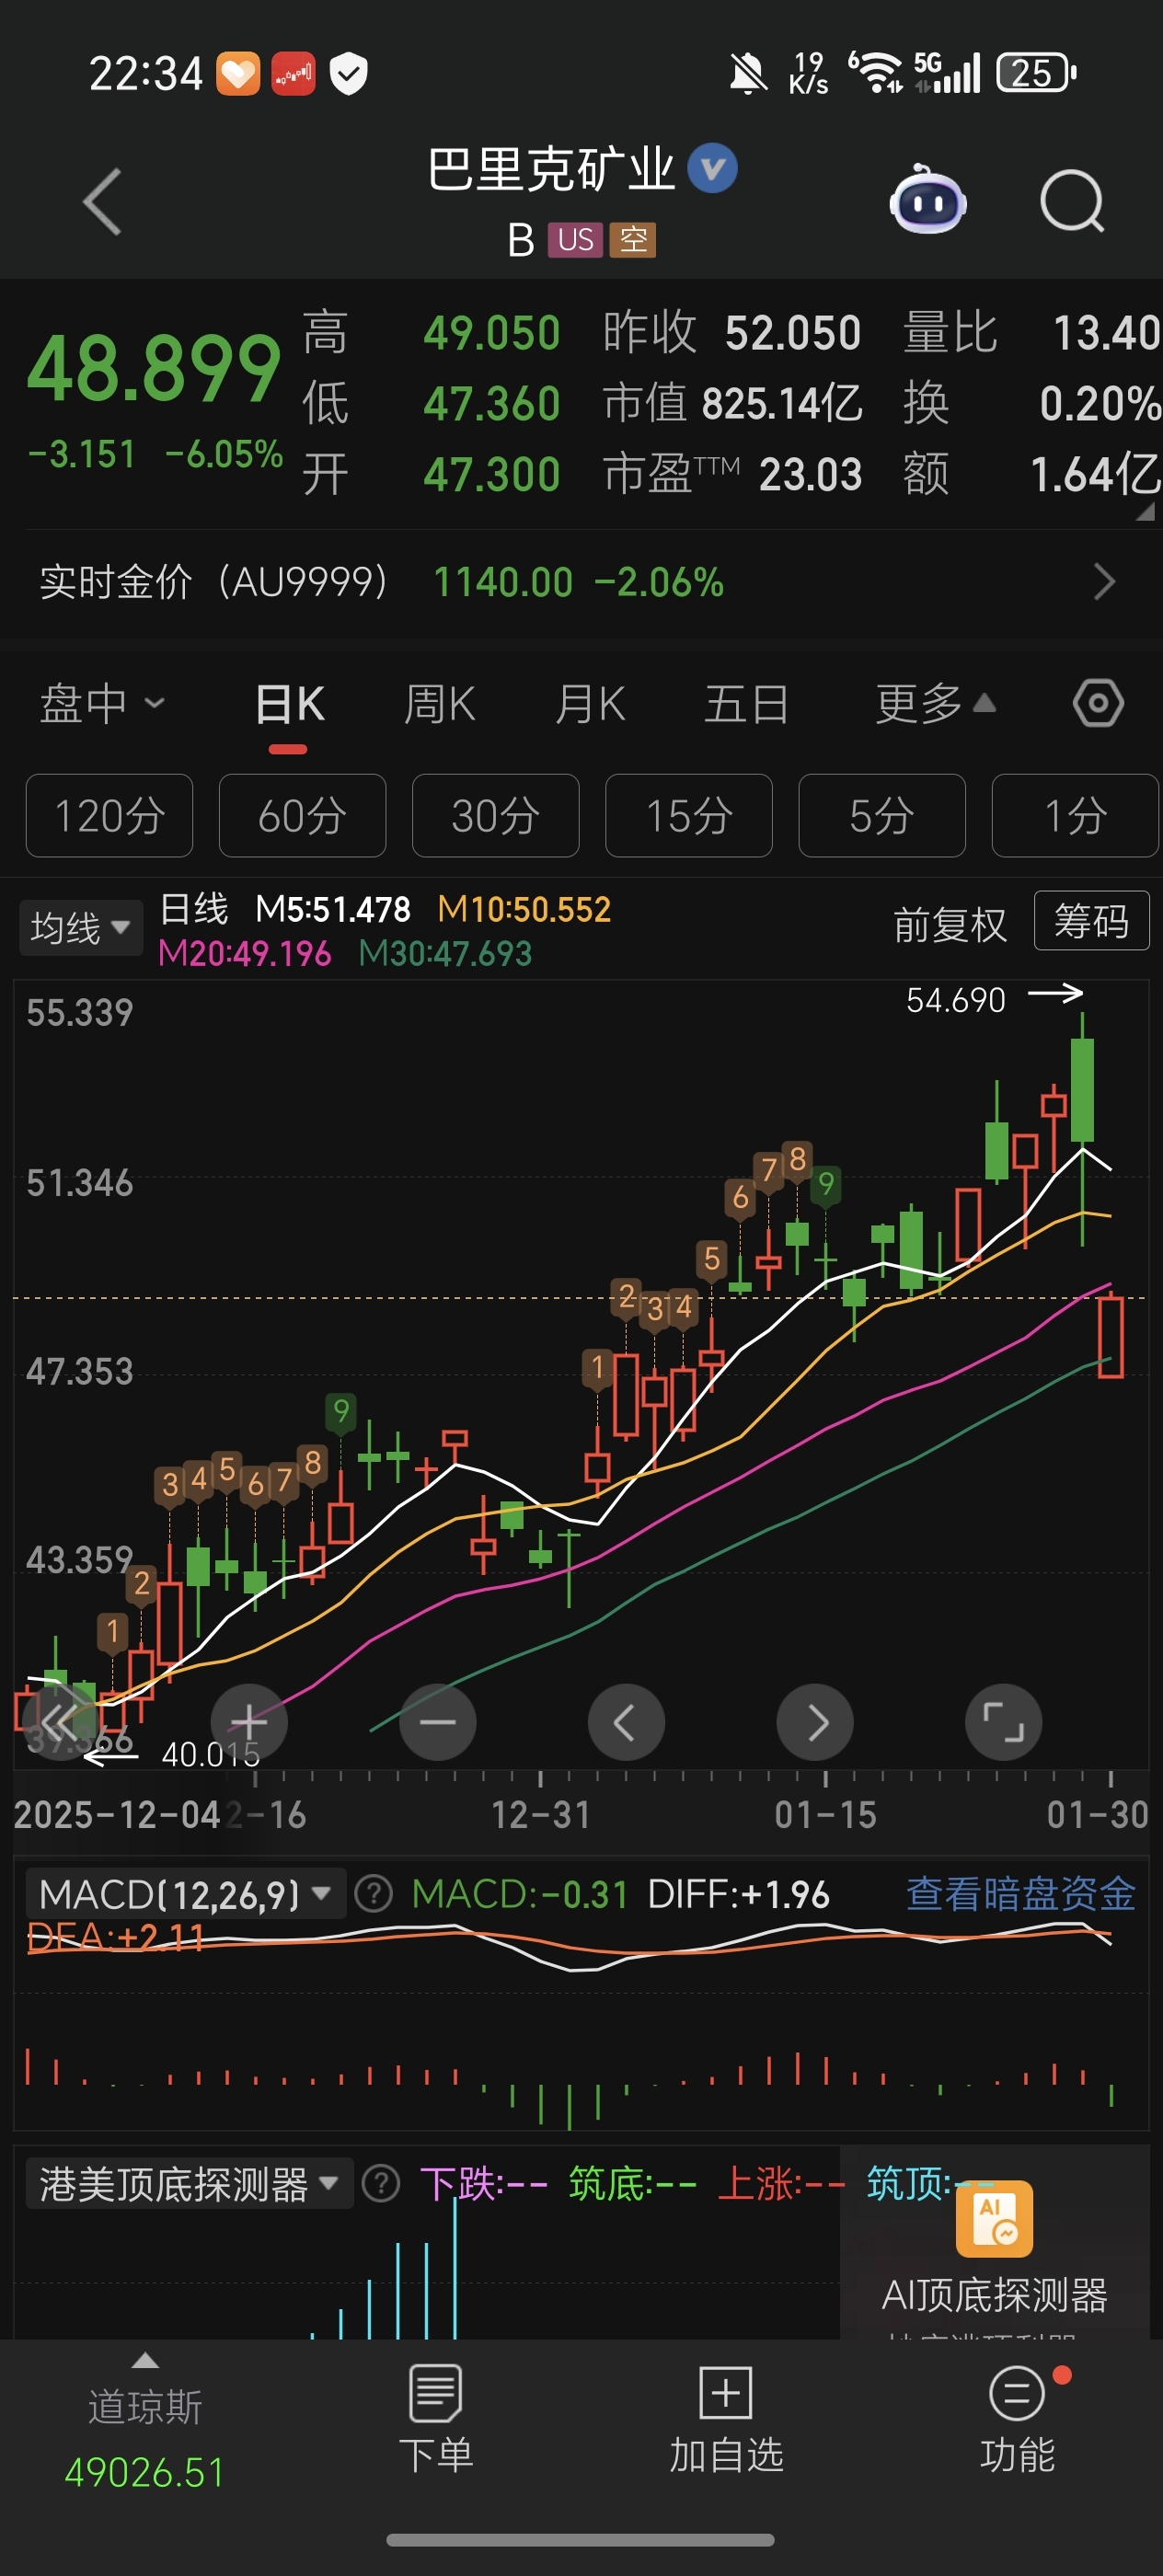Tap M5:51.478 moving average value
The width and height of the screenshot is (1163, 2576).
[x=332, y=909]
